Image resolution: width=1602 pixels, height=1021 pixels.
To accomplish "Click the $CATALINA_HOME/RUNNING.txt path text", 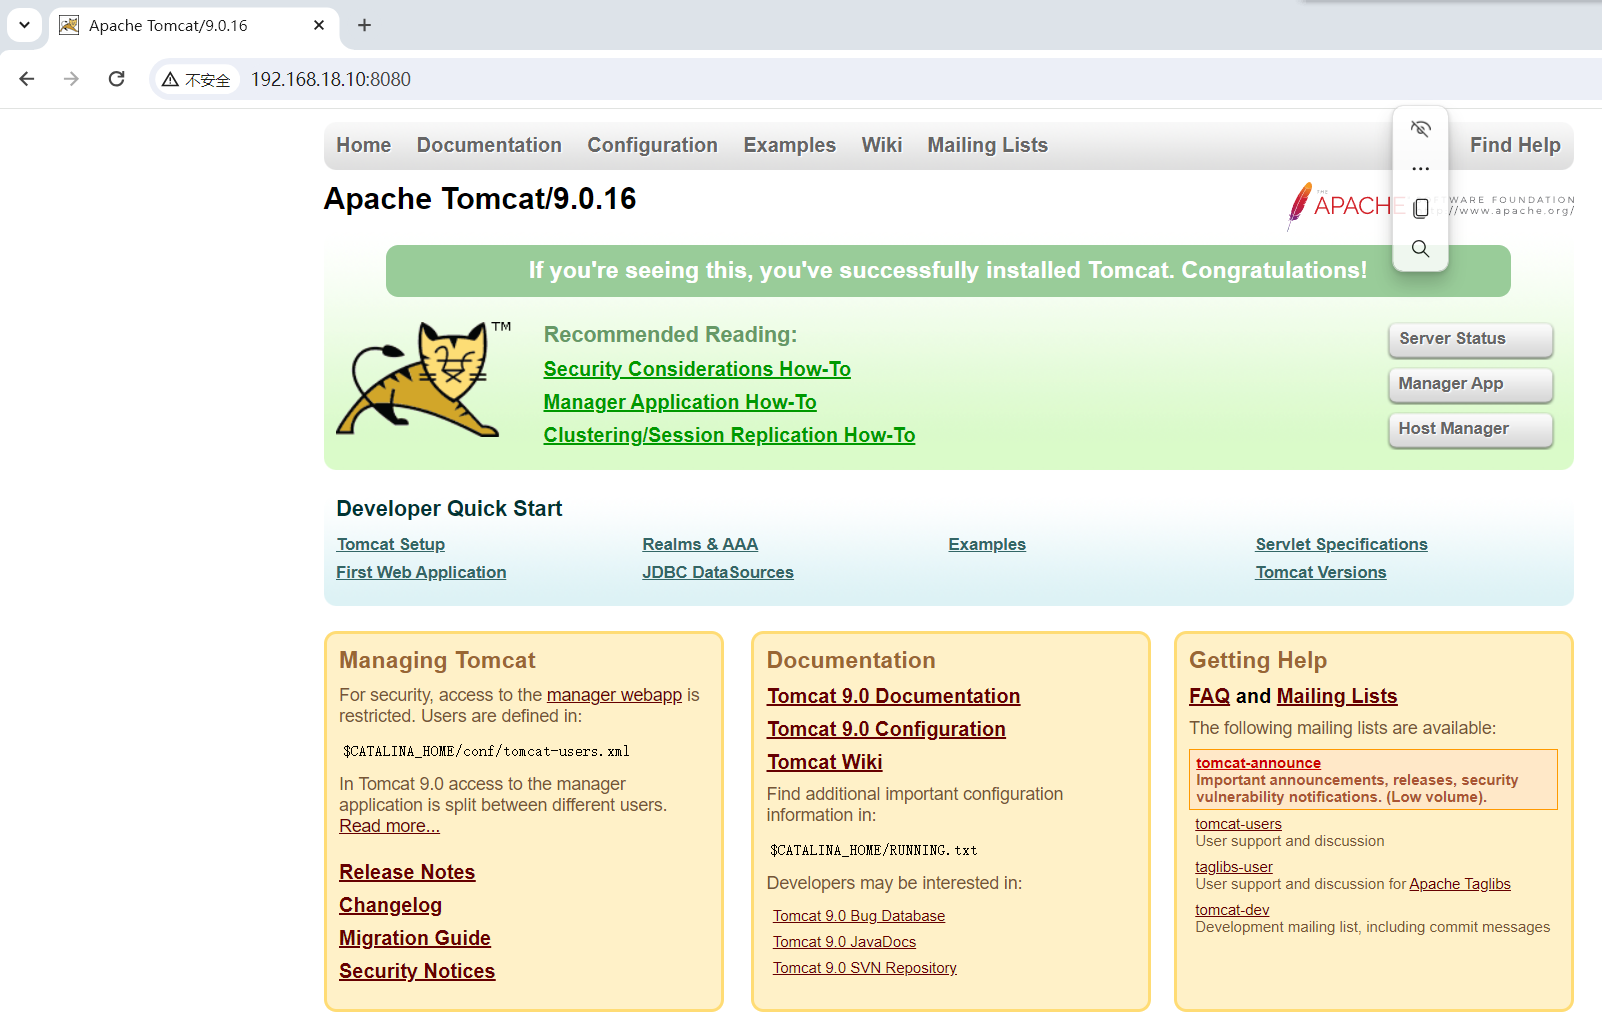I will pos(873,850).
